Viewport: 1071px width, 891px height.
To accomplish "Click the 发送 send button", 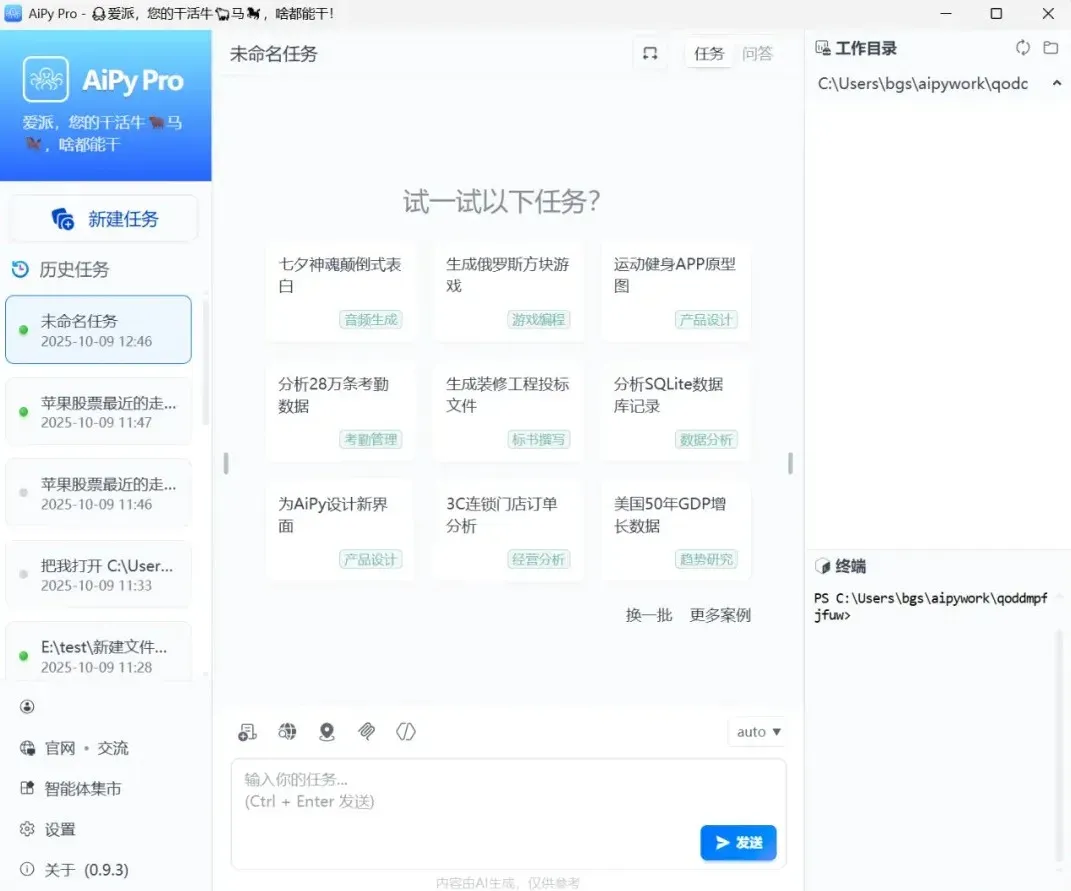I will click(738, 842).
